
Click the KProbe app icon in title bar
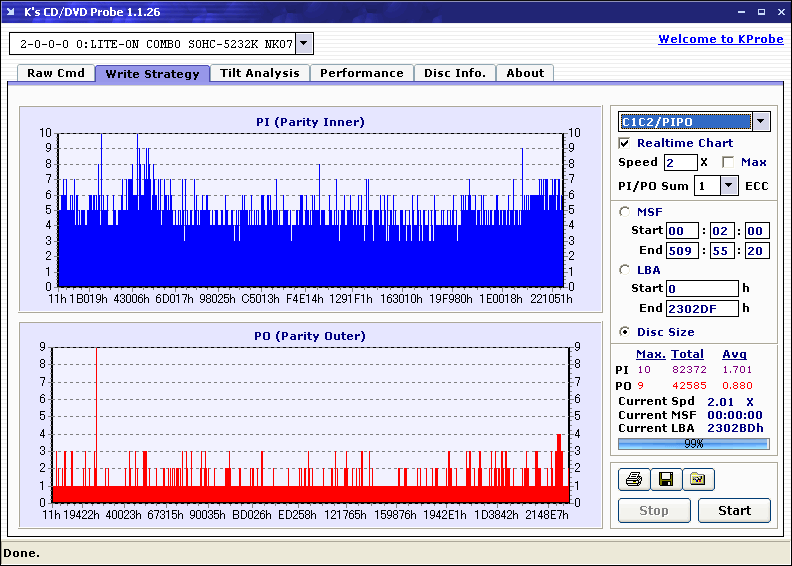click(x=12, y=12)
